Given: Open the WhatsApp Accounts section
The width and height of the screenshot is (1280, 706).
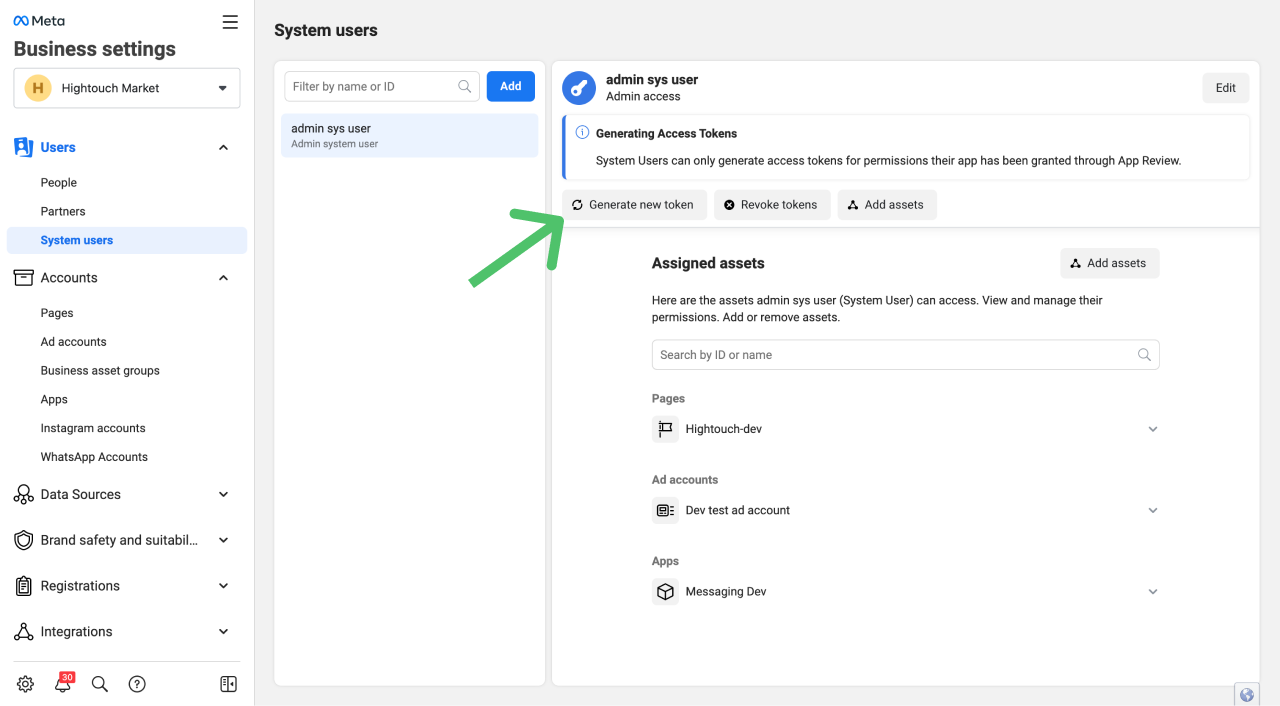Looking at the screenshot, I should coord(94,456).
